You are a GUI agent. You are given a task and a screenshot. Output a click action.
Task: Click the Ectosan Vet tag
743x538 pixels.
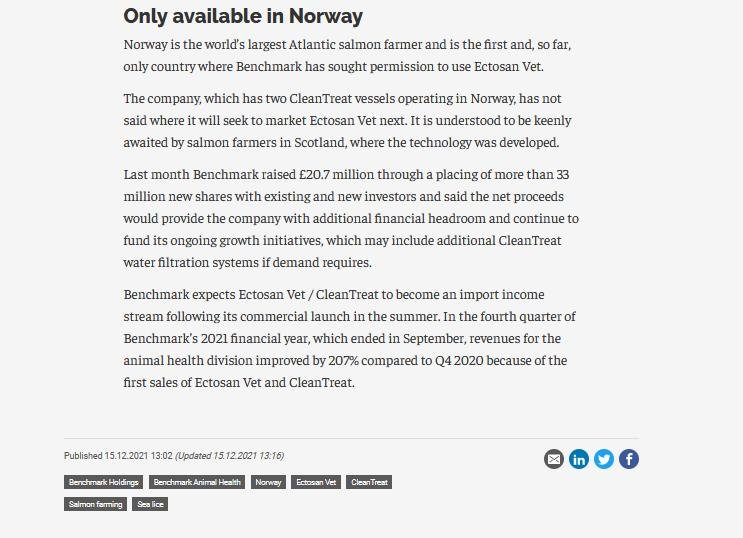tap(317, 482)
